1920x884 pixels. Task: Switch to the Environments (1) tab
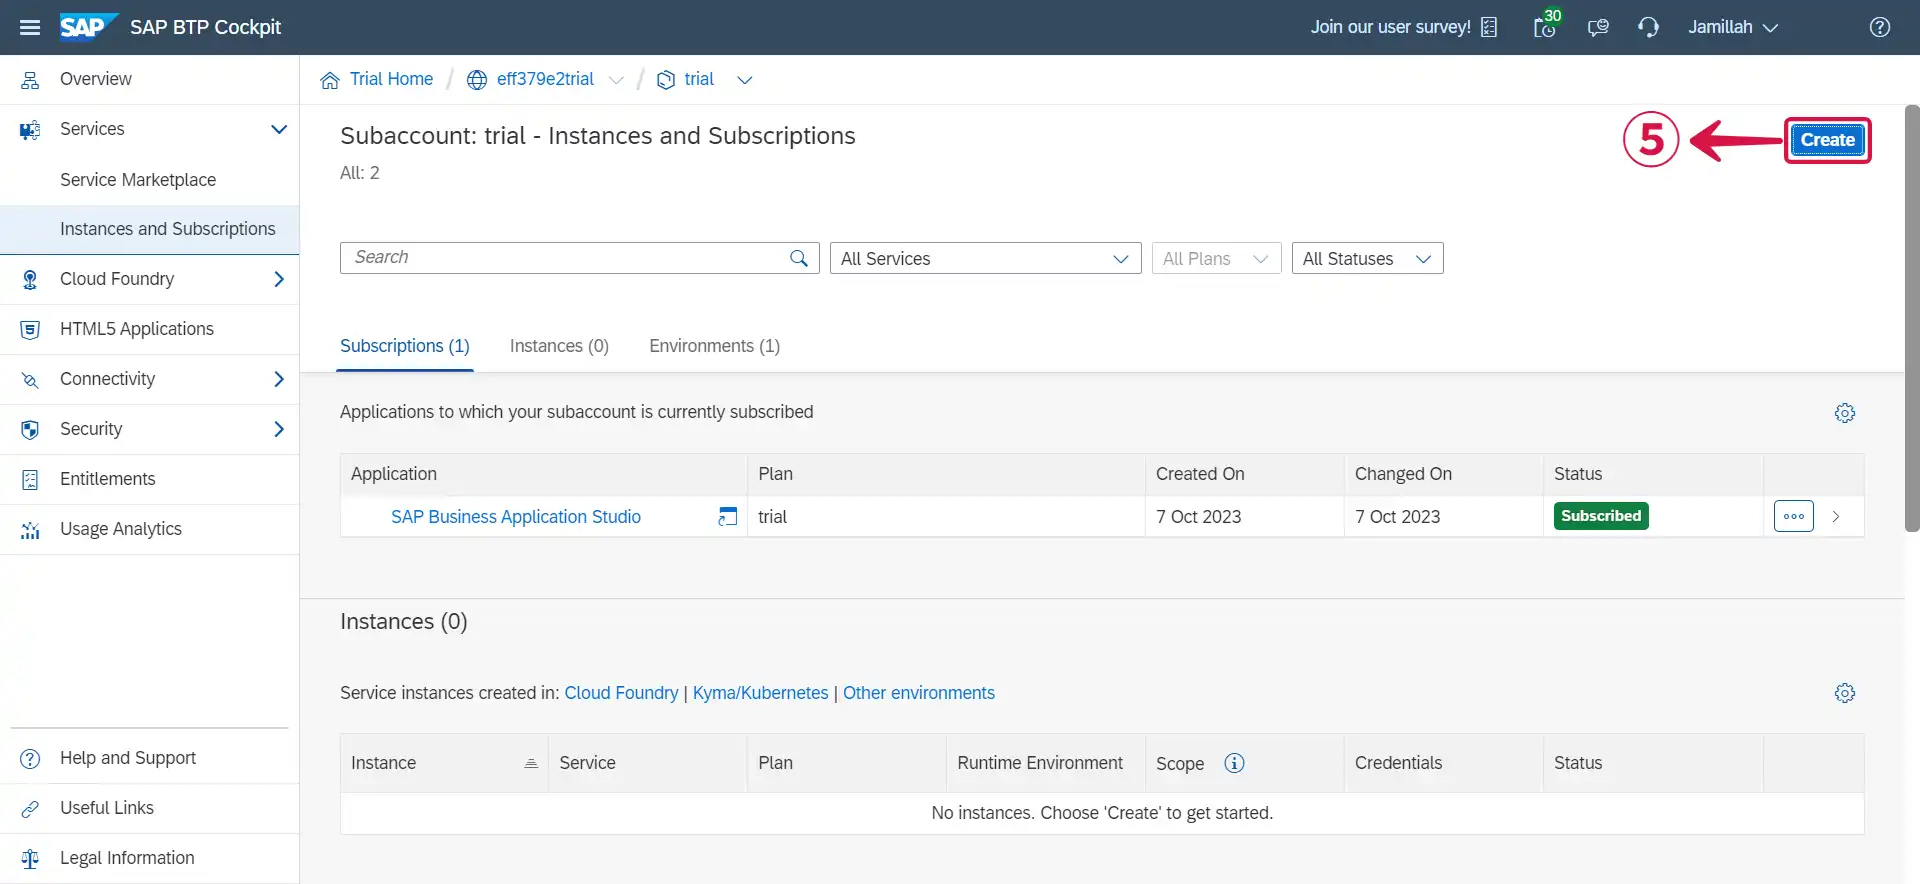pyautogui.click(x=714, y=346)
